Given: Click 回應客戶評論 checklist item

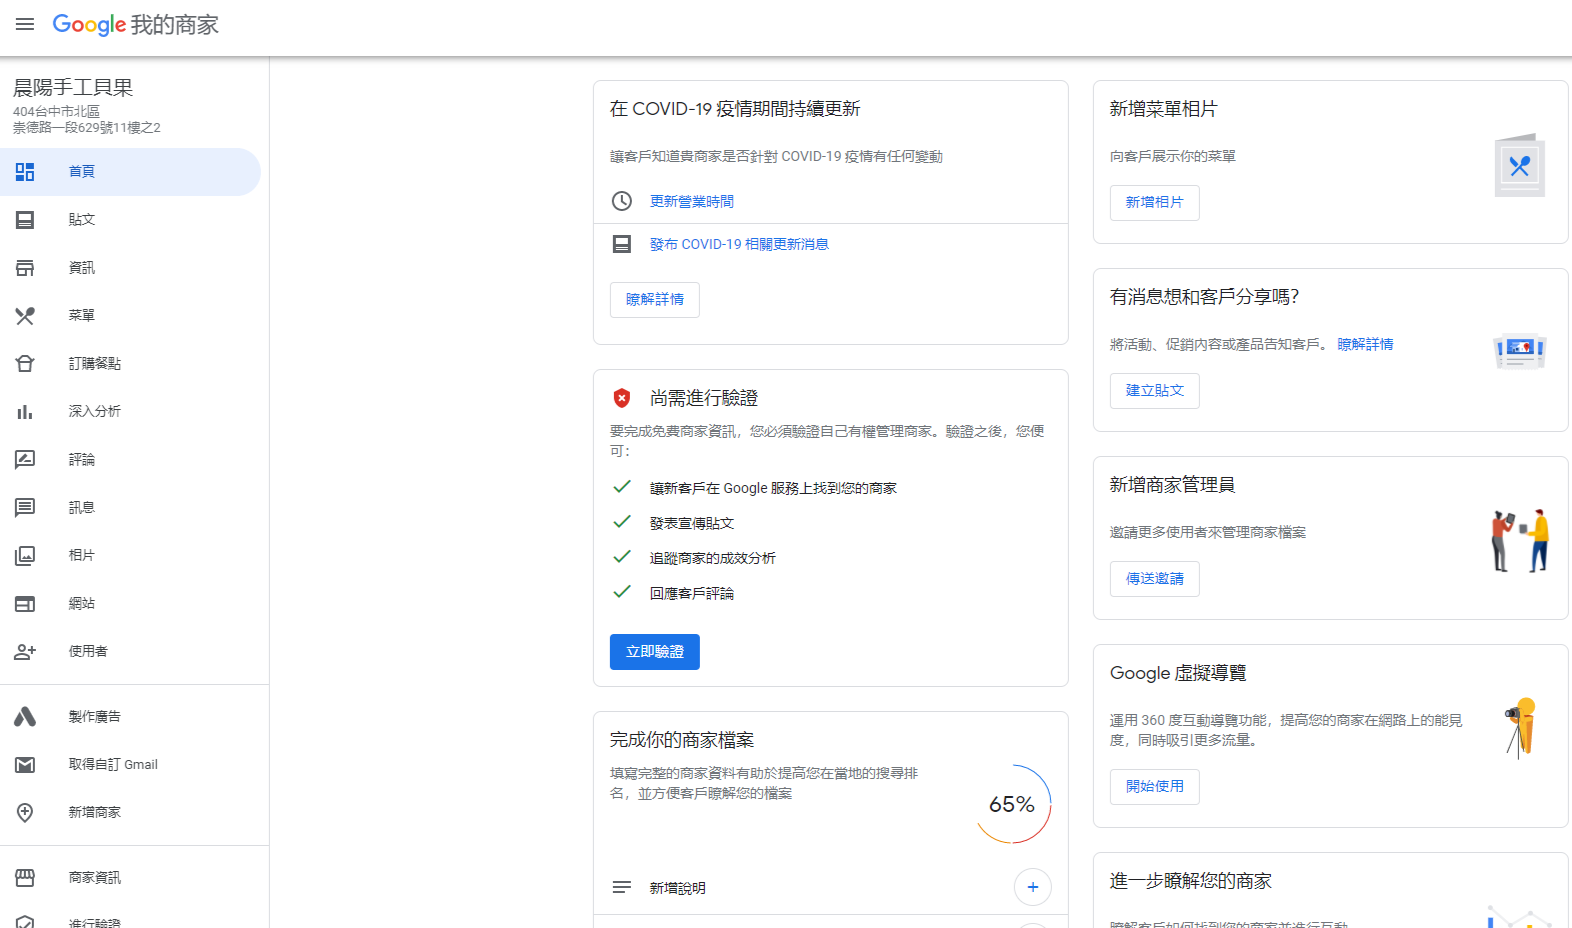Looking at the screenshot, I should click(692, 594).
